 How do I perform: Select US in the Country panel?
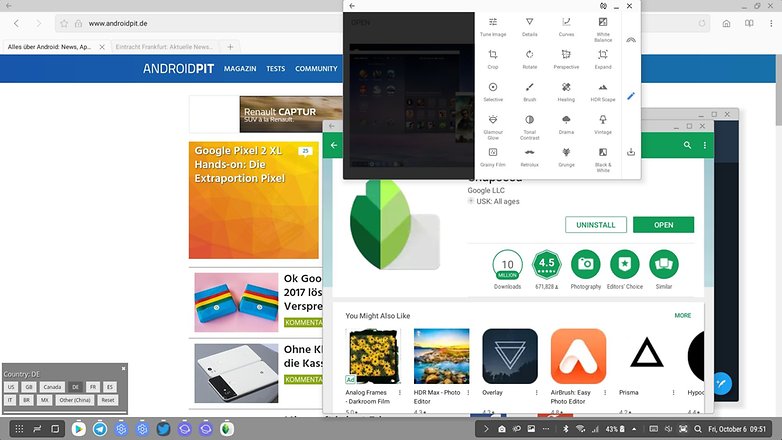point(11,387)
